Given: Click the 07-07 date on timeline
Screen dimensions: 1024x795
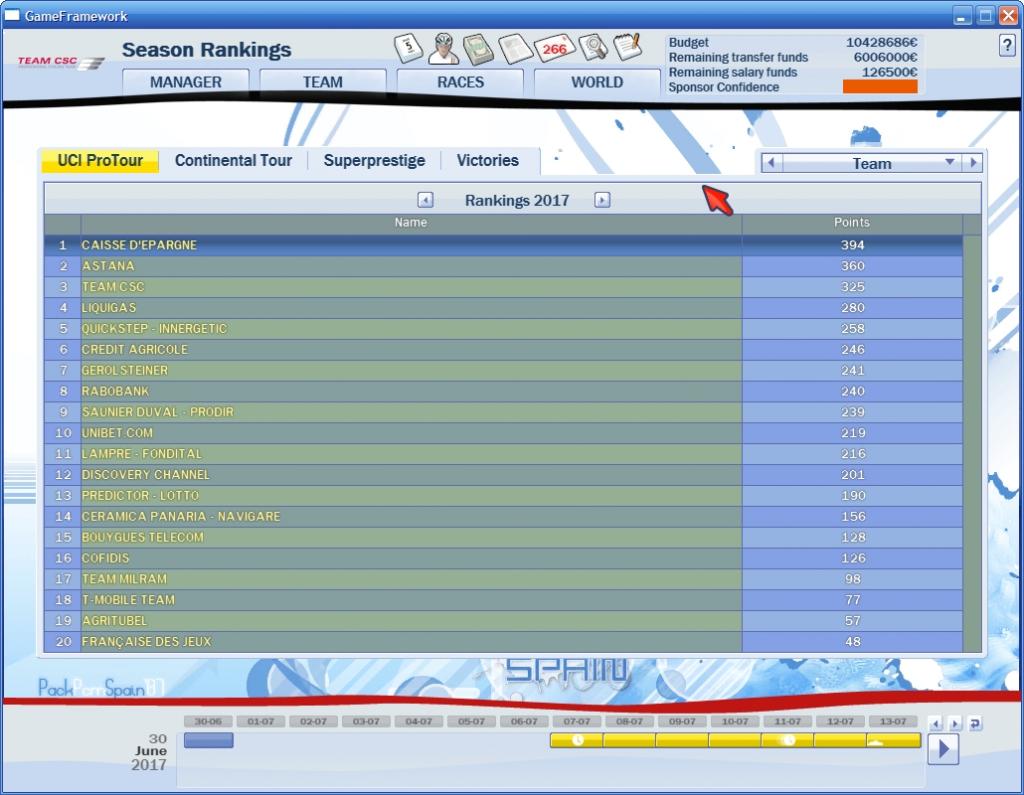Looking at the screenshot, I should (x=576, y=721).
